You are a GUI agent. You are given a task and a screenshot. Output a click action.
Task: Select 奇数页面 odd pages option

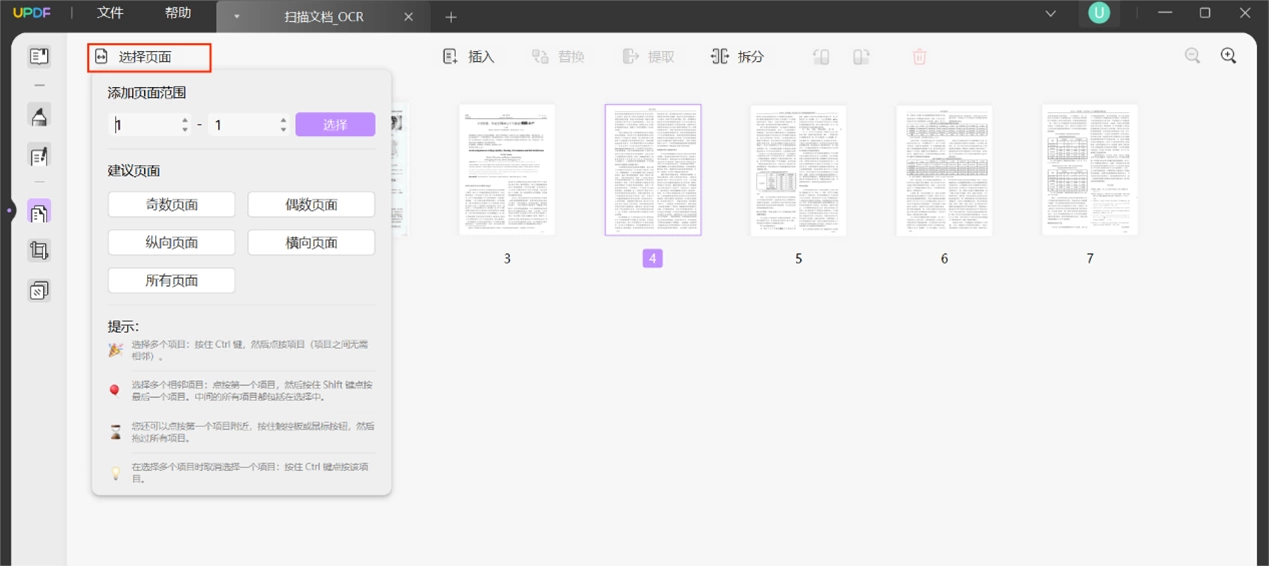[x=172, y=204]
